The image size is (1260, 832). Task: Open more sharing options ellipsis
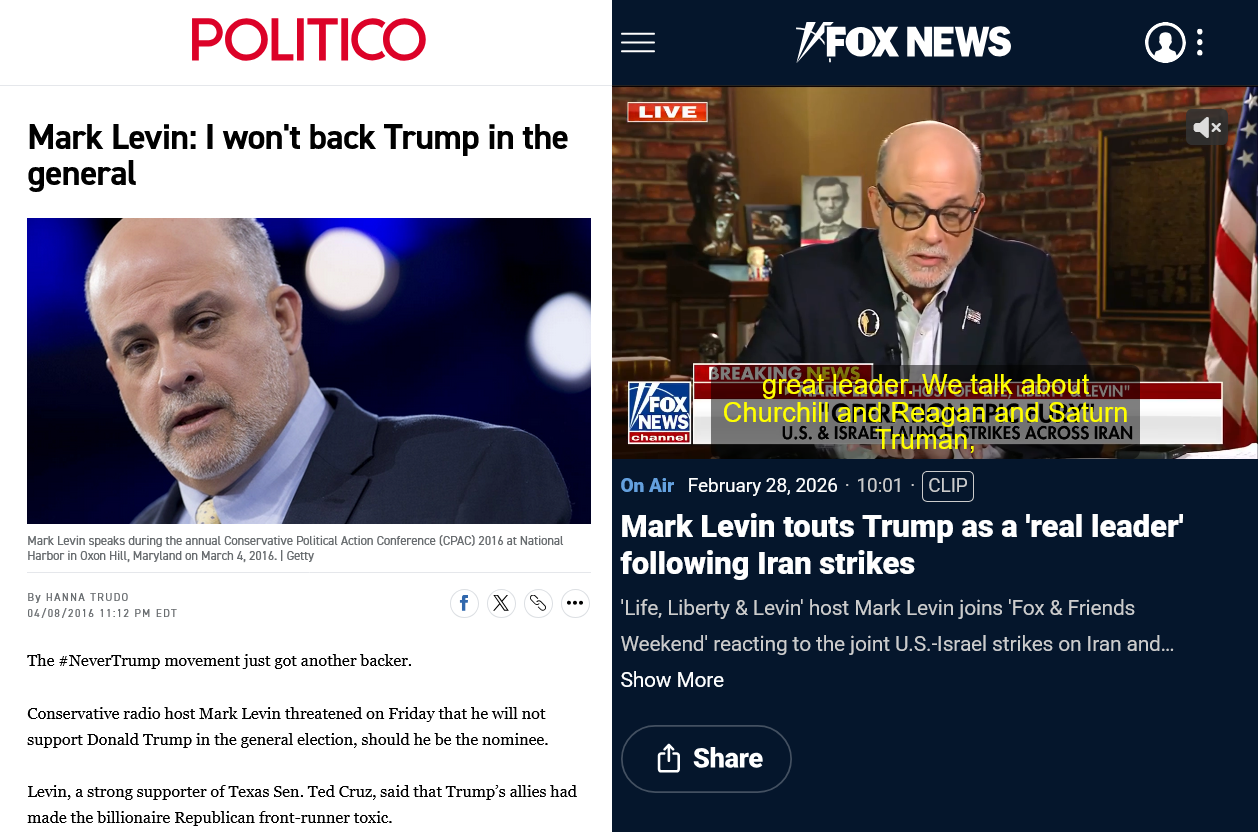(x=575, y=603)
